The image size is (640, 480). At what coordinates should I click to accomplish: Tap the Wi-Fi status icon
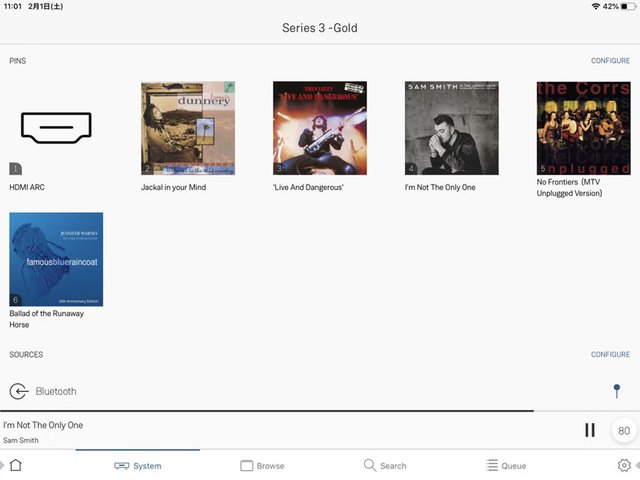coord(596,6)
